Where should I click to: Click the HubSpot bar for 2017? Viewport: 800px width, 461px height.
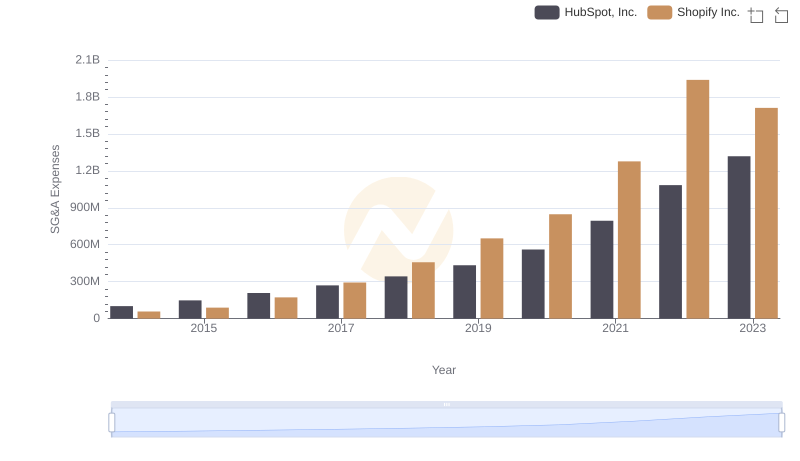tap(327, 302)
